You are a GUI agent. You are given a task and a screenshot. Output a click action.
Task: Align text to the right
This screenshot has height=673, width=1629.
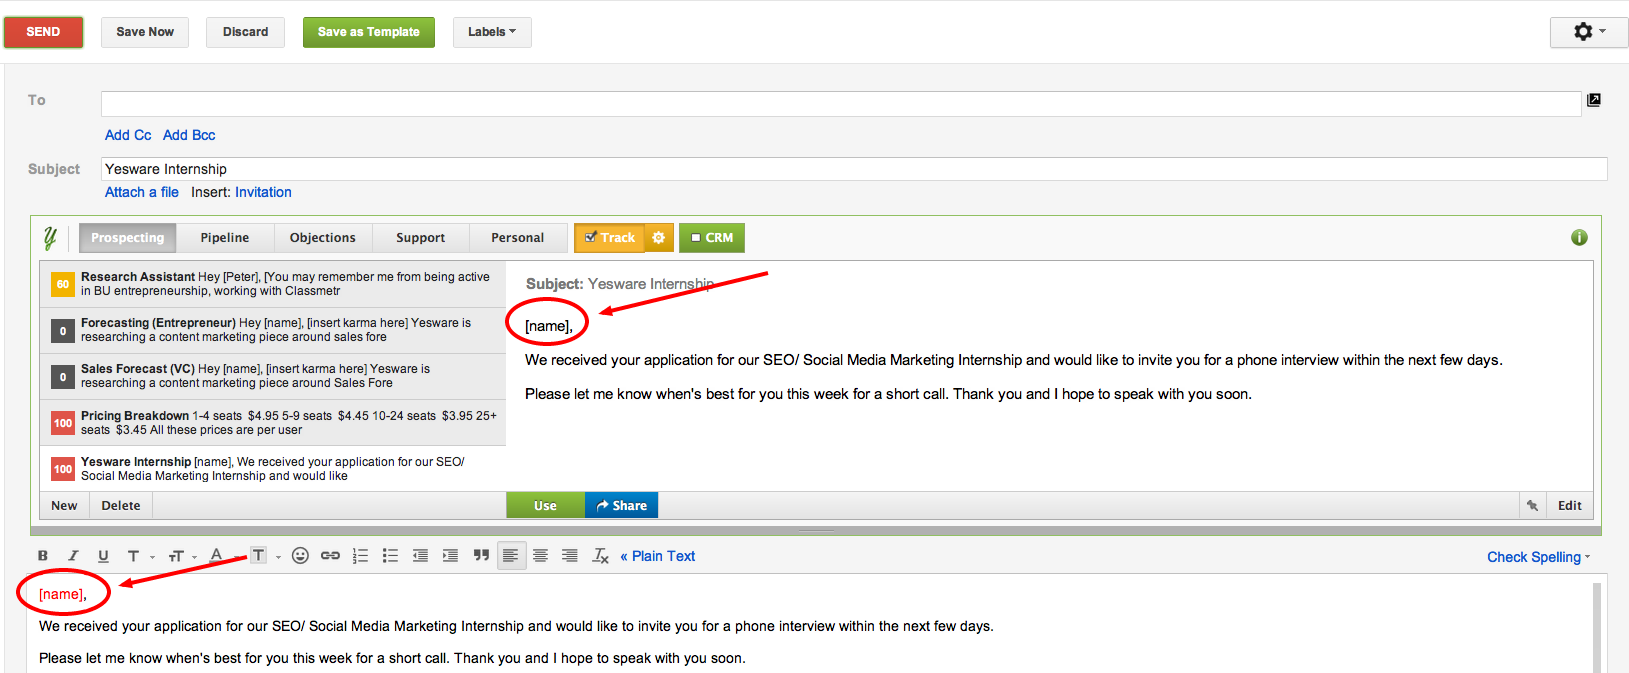(570, 556)
